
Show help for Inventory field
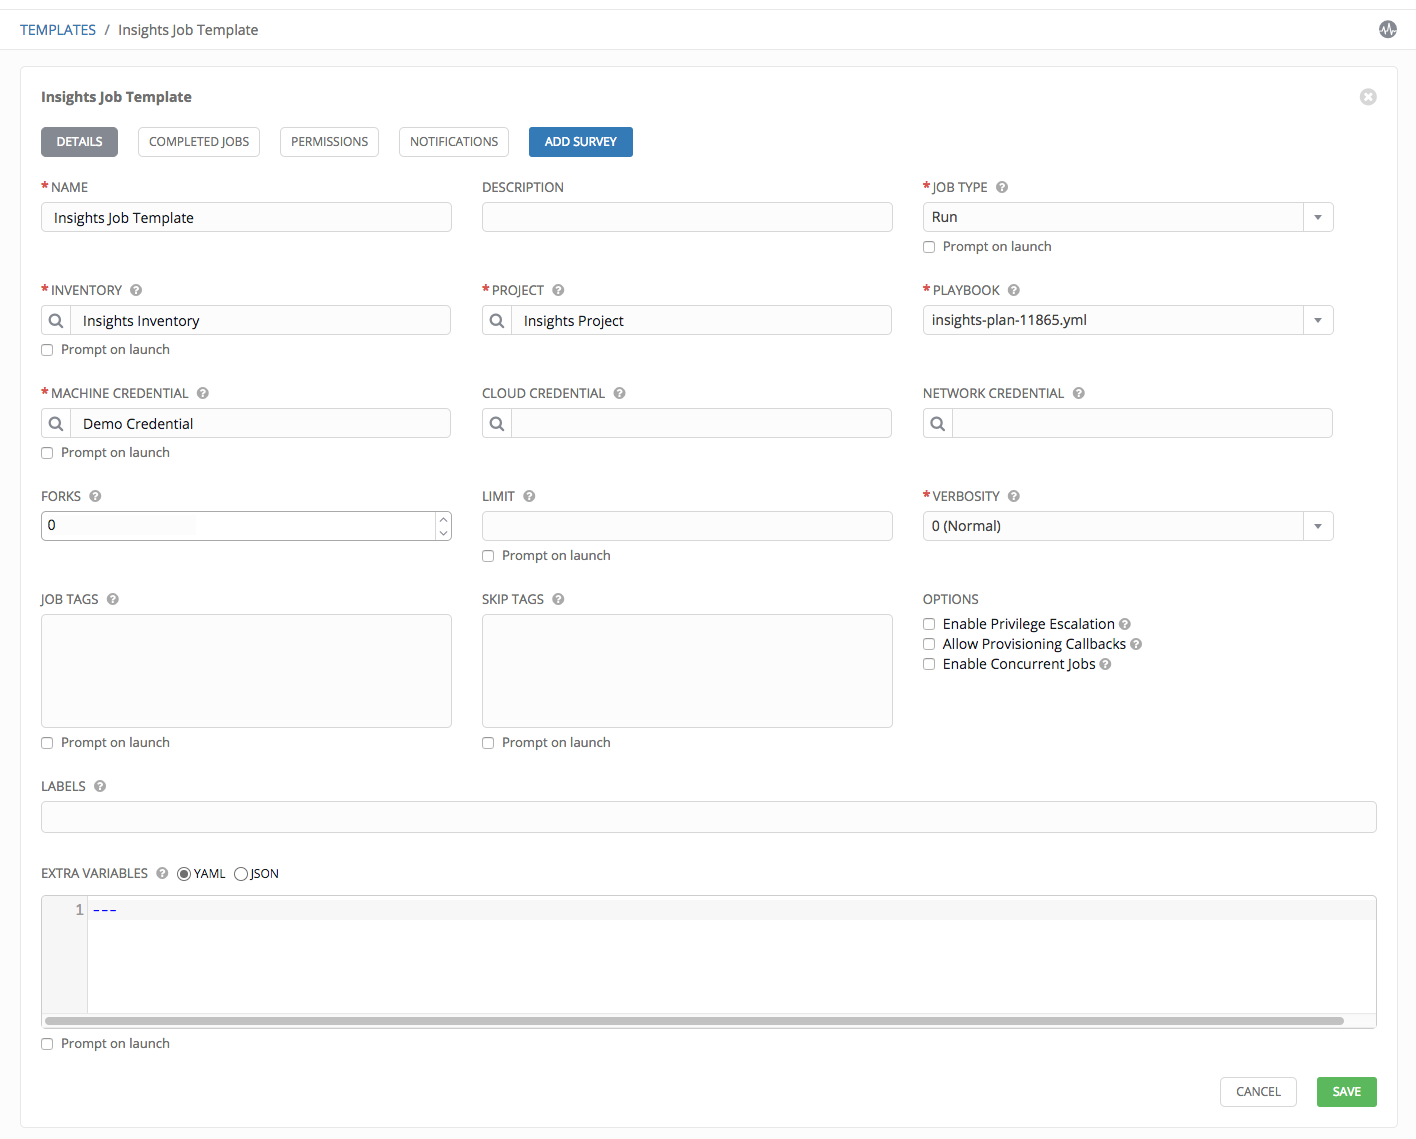tap(136, 290)
